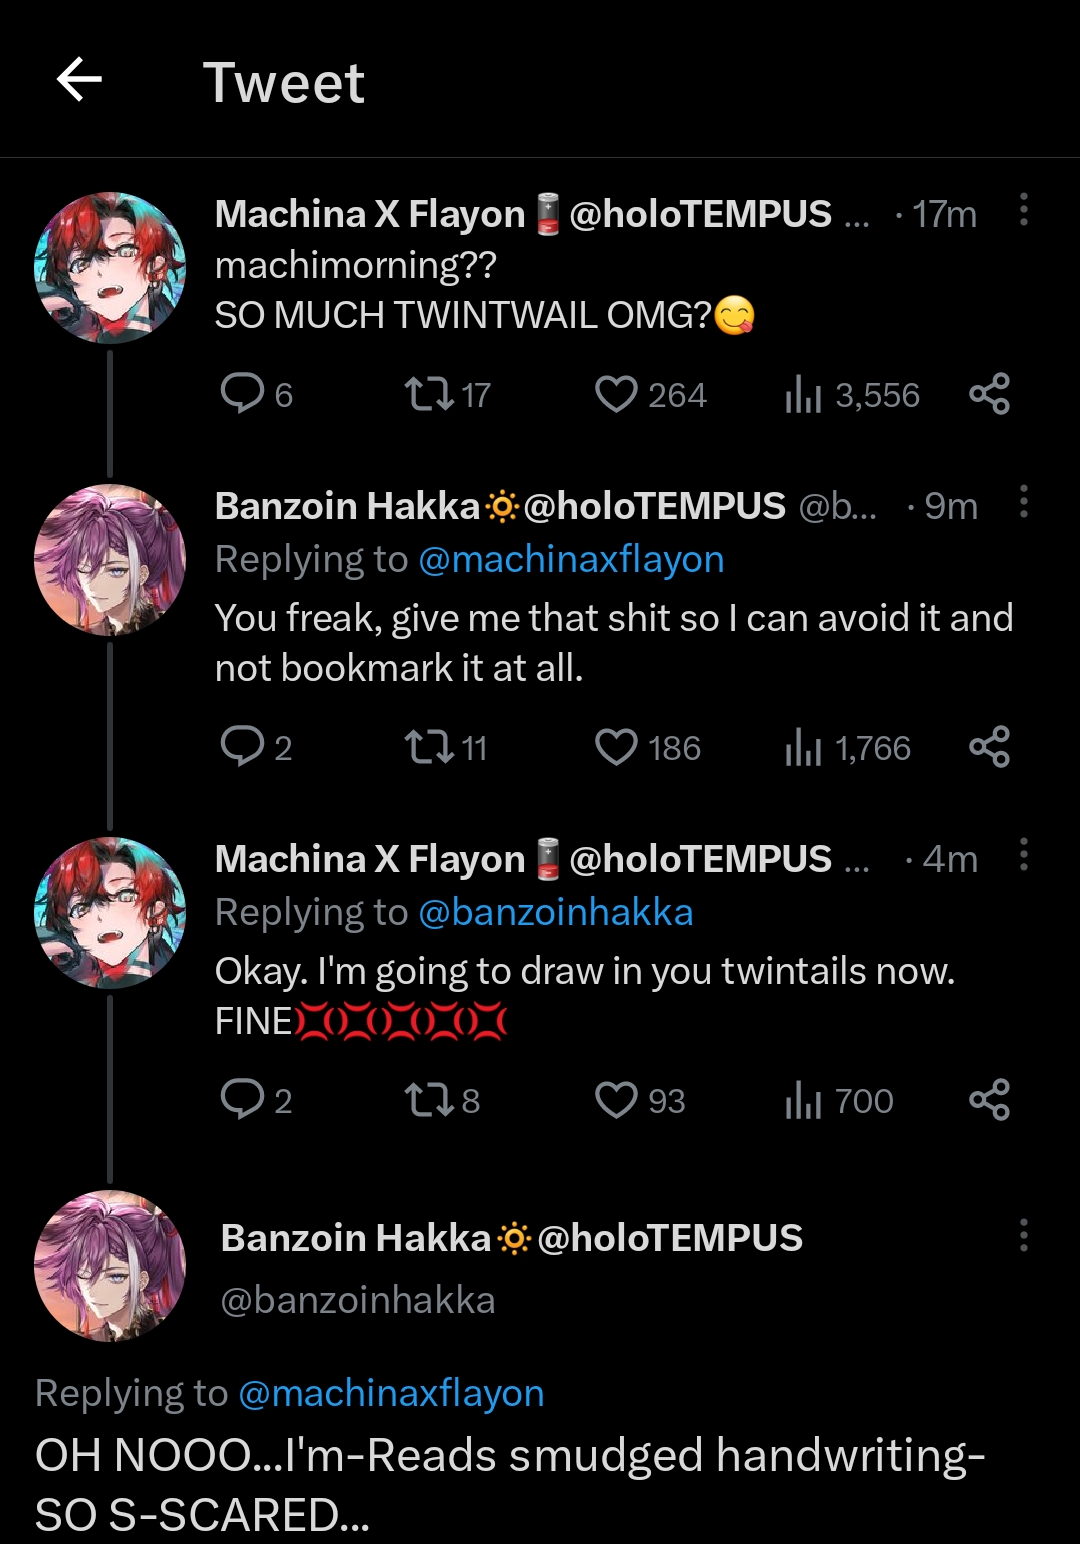Open Machina X Flayon's top avatar
The image size is (1080, 1544).
[110, 268]
